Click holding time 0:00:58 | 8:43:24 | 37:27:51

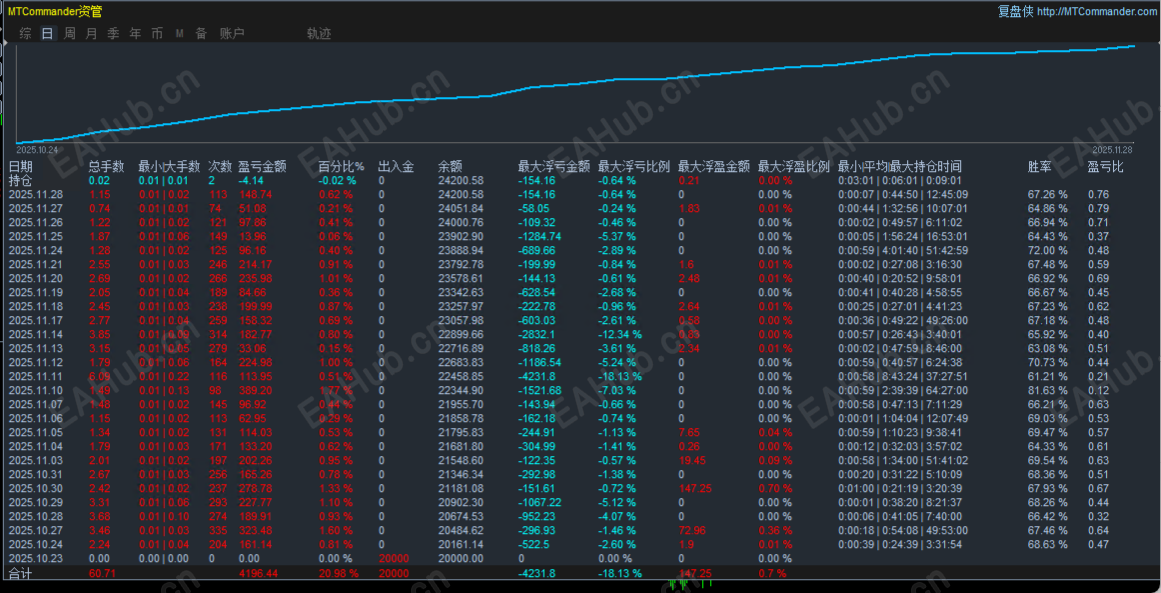click(x=903, y=376)
